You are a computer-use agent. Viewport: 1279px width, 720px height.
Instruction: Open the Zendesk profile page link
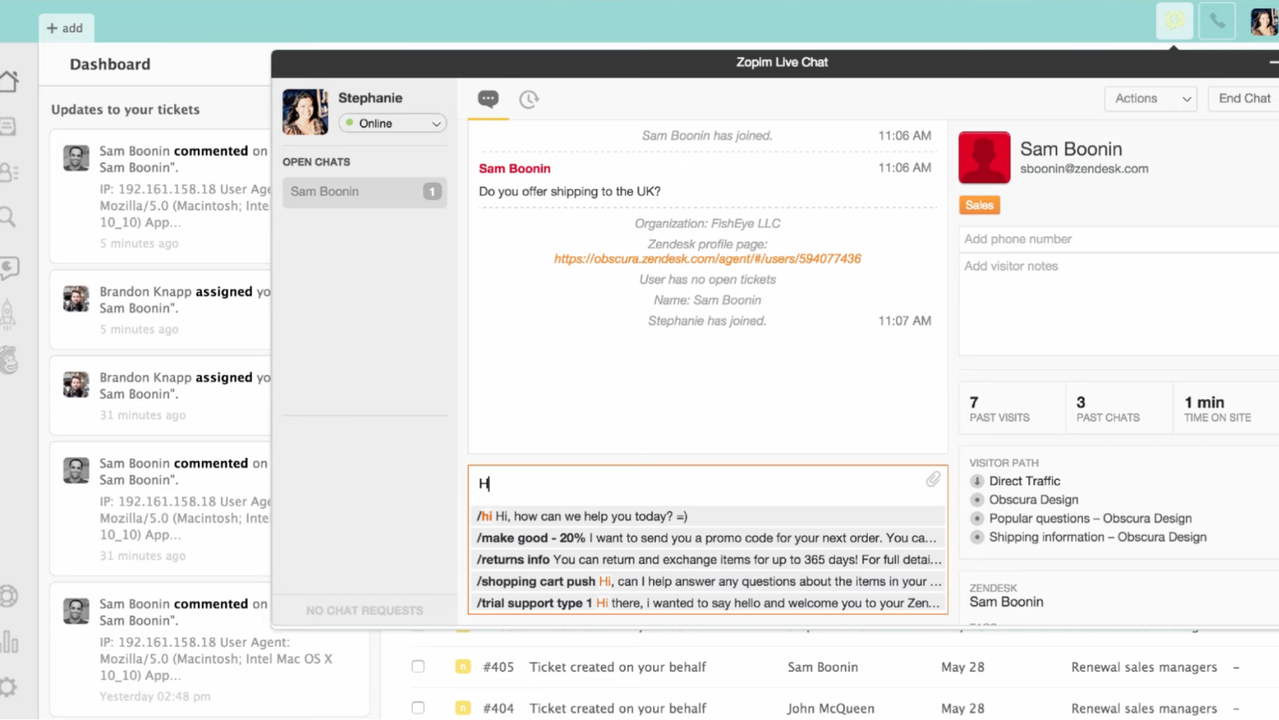[707, 259]
